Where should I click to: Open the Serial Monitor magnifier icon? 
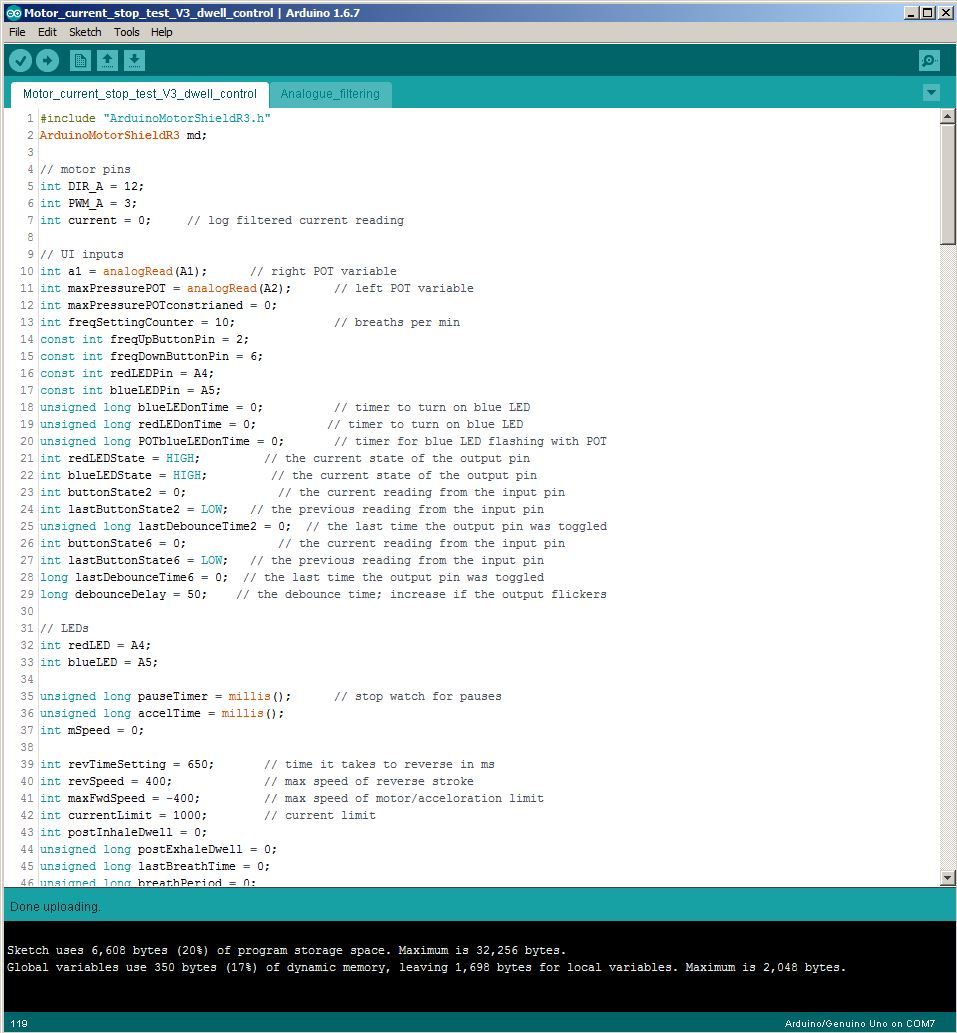click(928, 60)
